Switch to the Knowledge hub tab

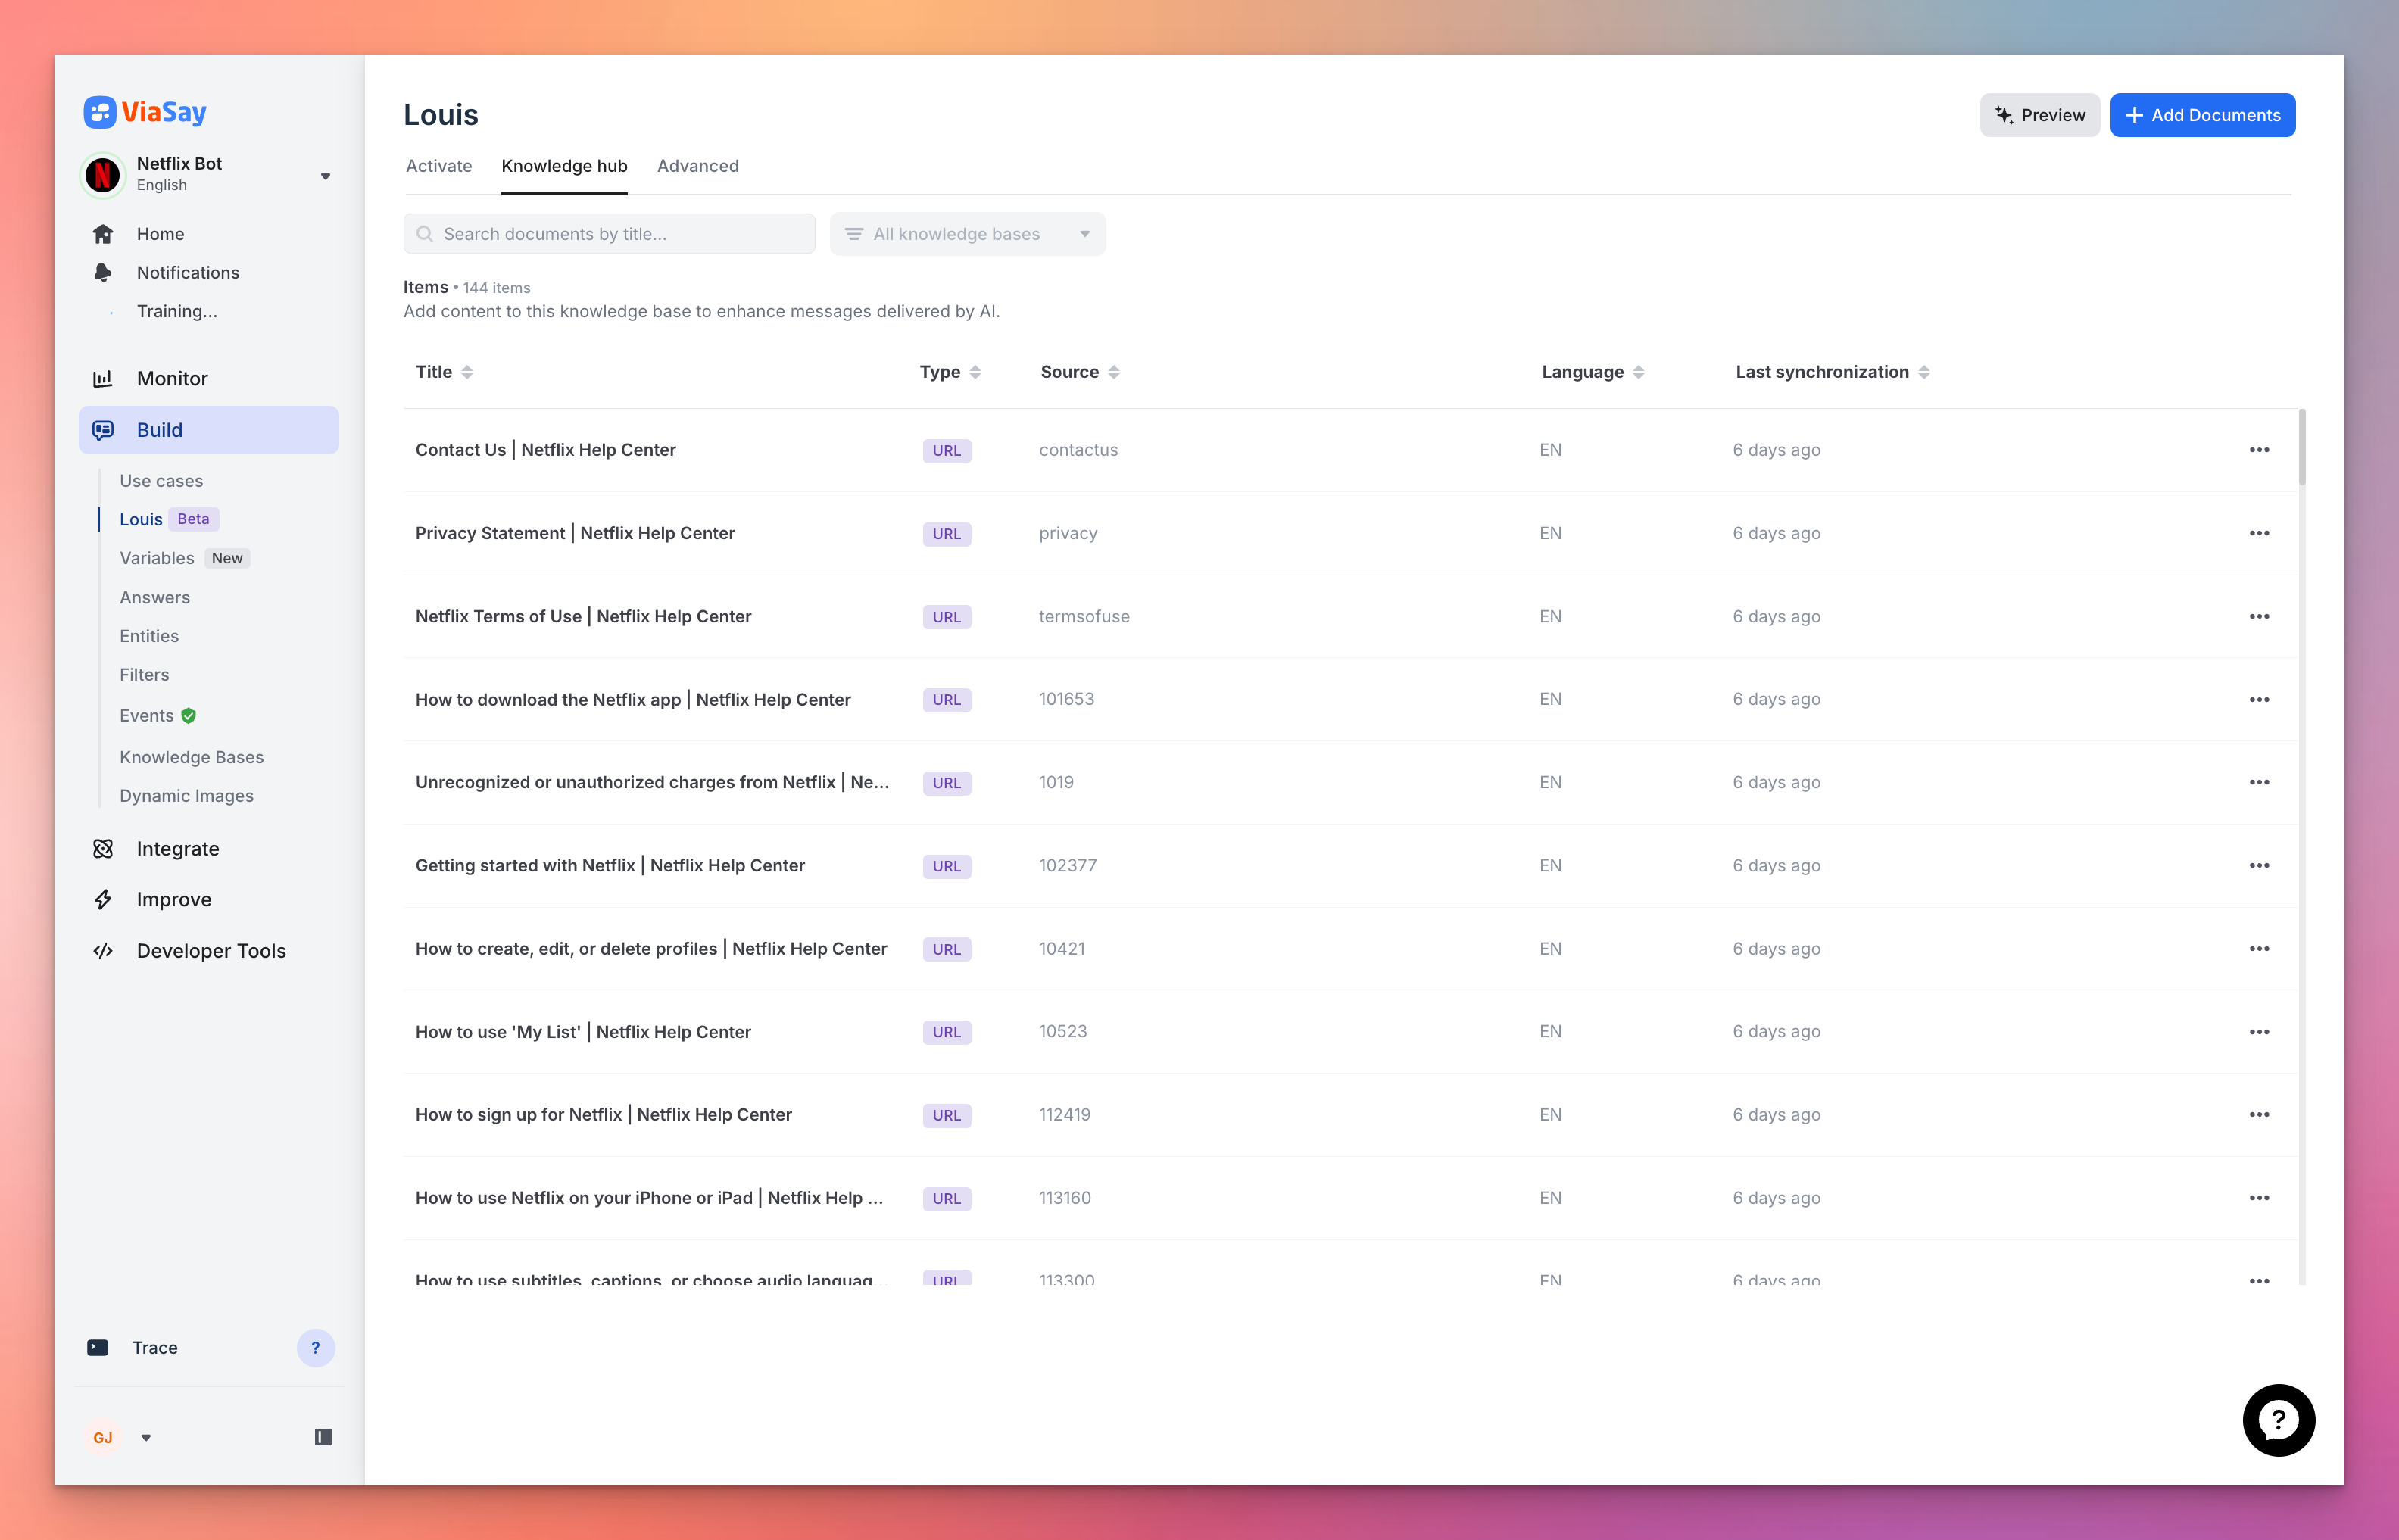pyautogui.click(x=564, y=166)
